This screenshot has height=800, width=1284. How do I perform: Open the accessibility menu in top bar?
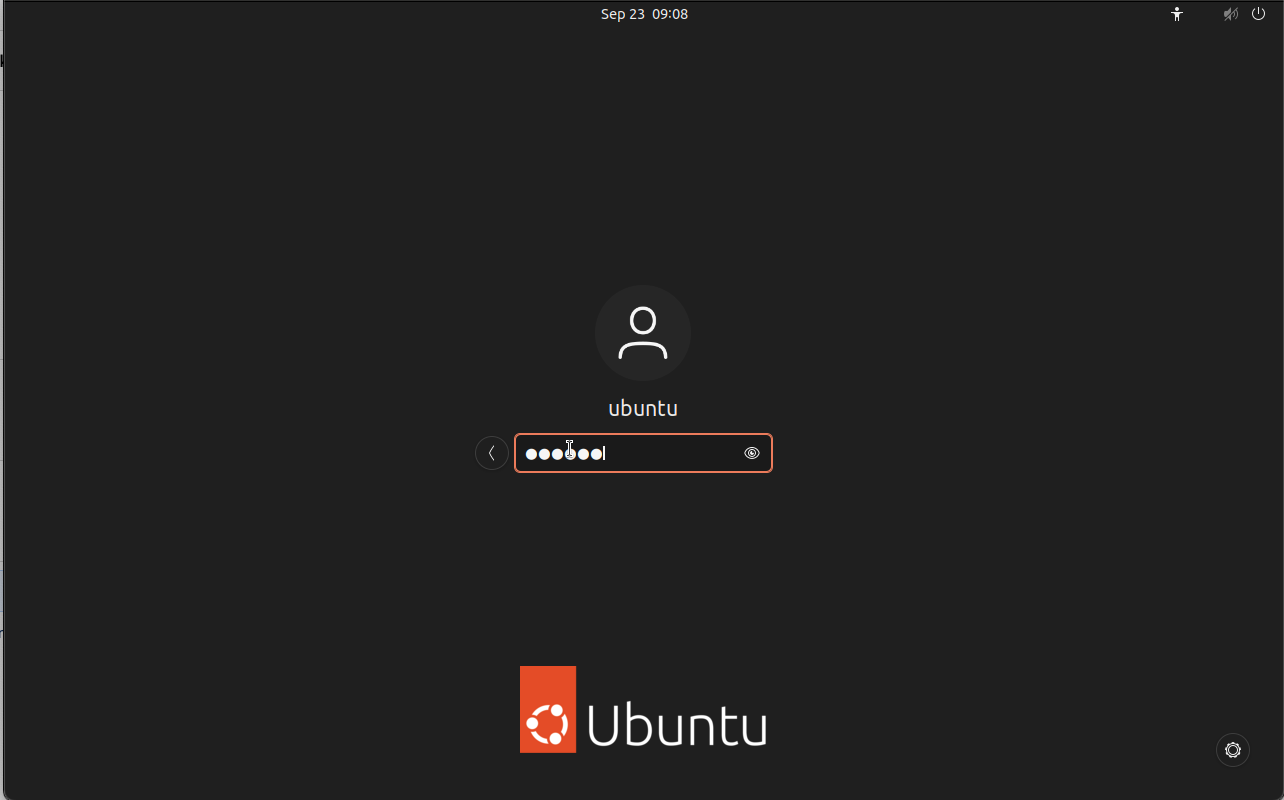coord(1177,14)
